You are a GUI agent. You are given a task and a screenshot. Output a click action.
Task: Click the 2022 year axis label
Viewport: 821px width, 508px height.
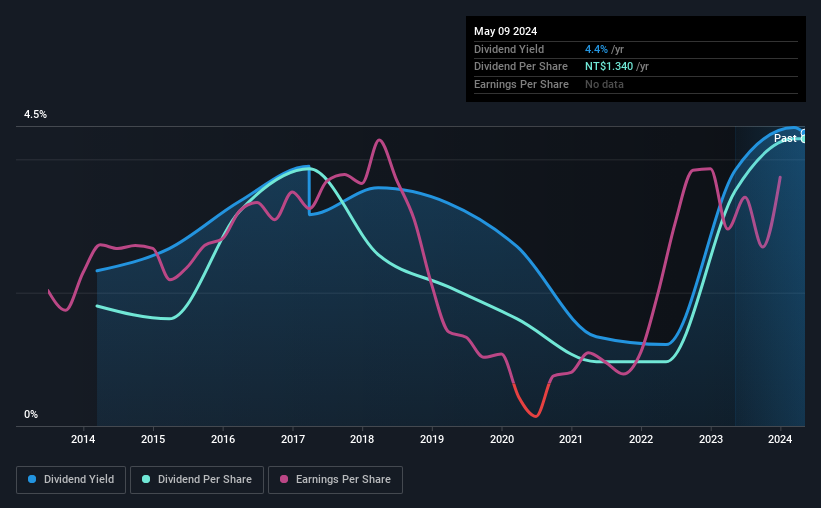641,439
